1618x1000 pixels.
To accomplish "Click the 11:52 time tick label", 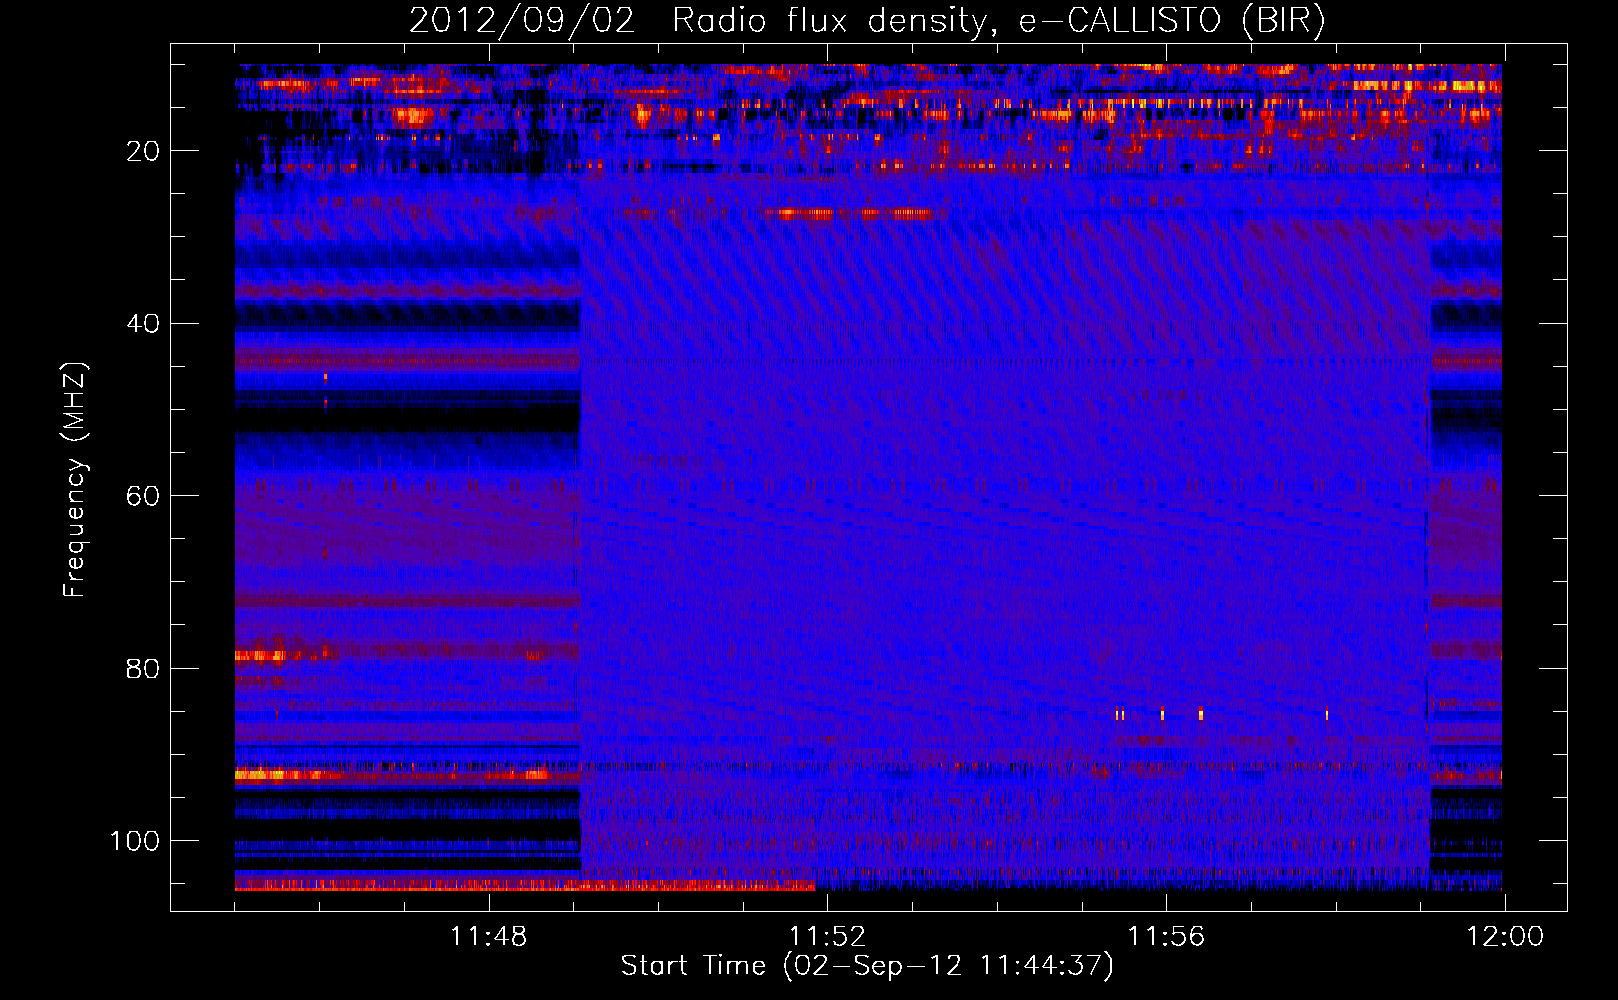I will [x=827, y=937].
